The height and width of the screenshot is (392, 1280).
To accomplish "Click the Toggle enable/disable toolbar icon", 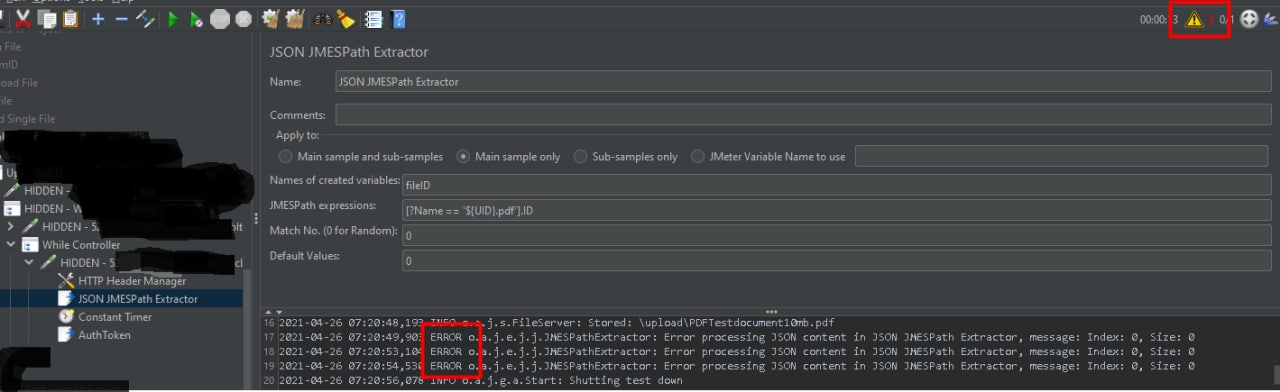I will [x=145, y=19].
